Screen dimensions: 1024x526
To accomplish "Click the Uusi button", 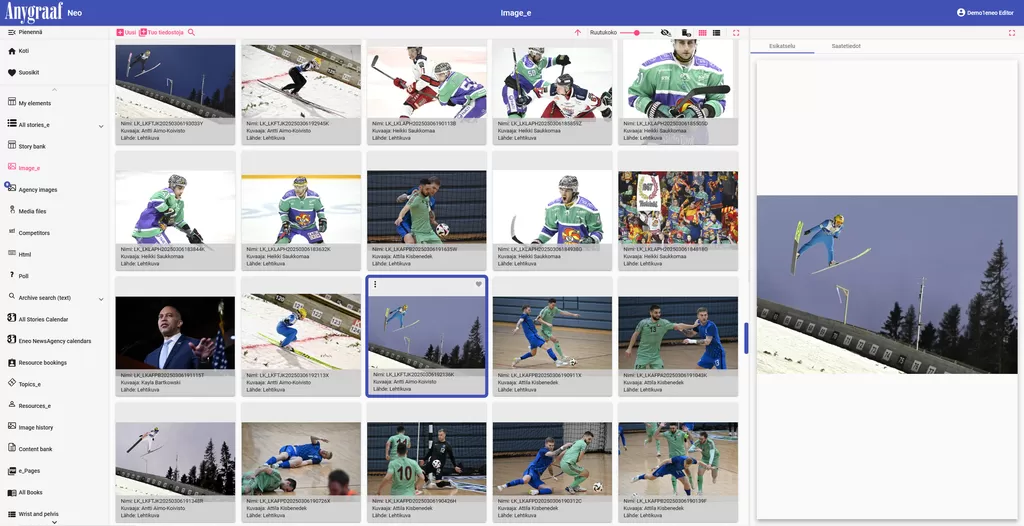I will 126,32.
